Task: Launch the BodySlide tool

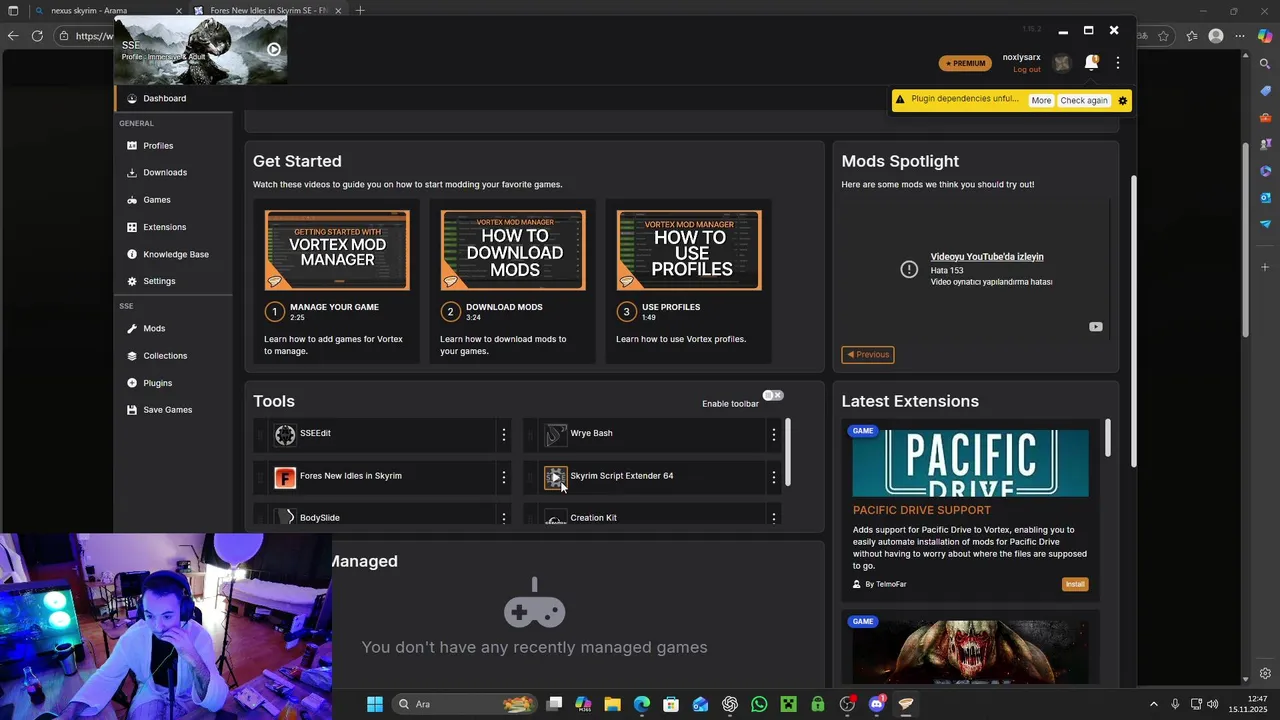Action: 285,517
